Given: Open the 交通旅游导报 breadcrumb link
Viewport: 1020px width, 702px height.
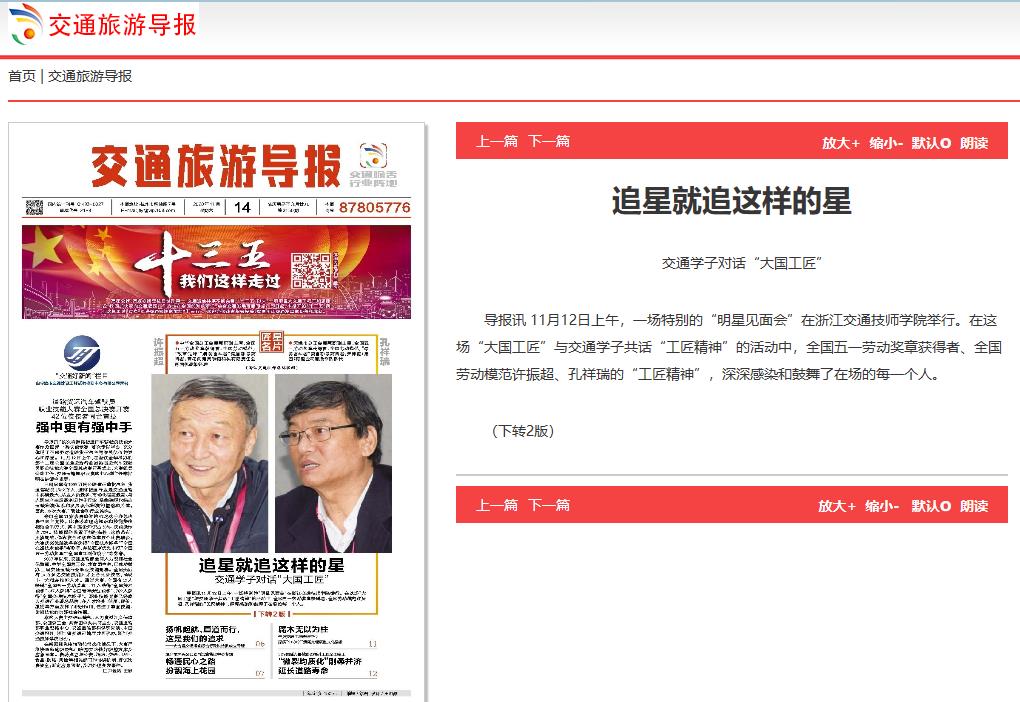Looking at the screenshot, I should [90, 76].
